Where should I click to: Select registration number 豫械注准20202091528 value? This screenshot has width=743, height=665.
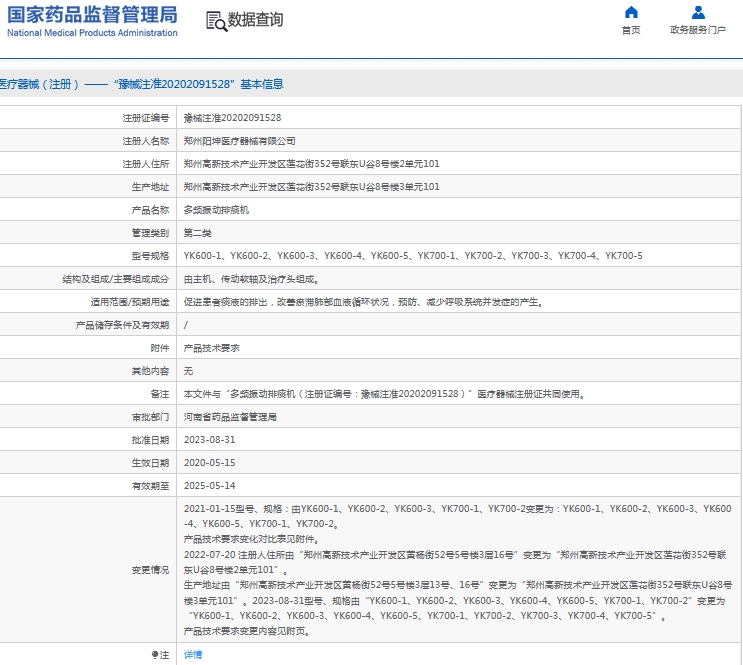(x=232, y=118)
